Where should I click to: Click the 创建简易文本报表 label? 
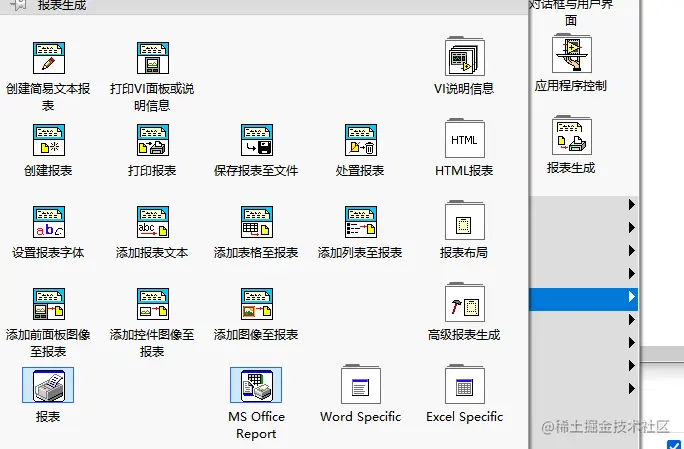point(48,97)
